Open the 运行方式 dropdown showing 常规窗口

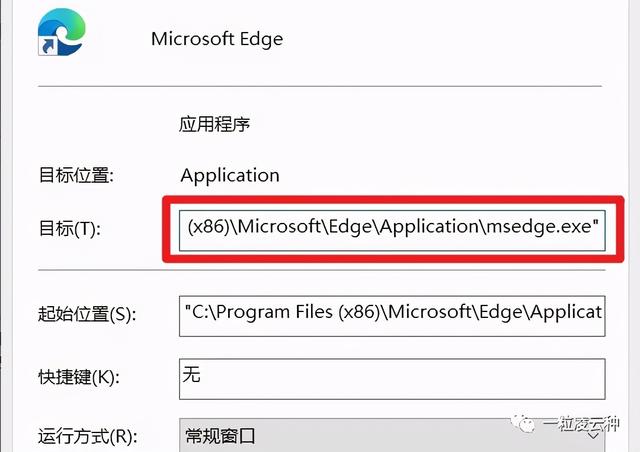(x=392, y=436)
